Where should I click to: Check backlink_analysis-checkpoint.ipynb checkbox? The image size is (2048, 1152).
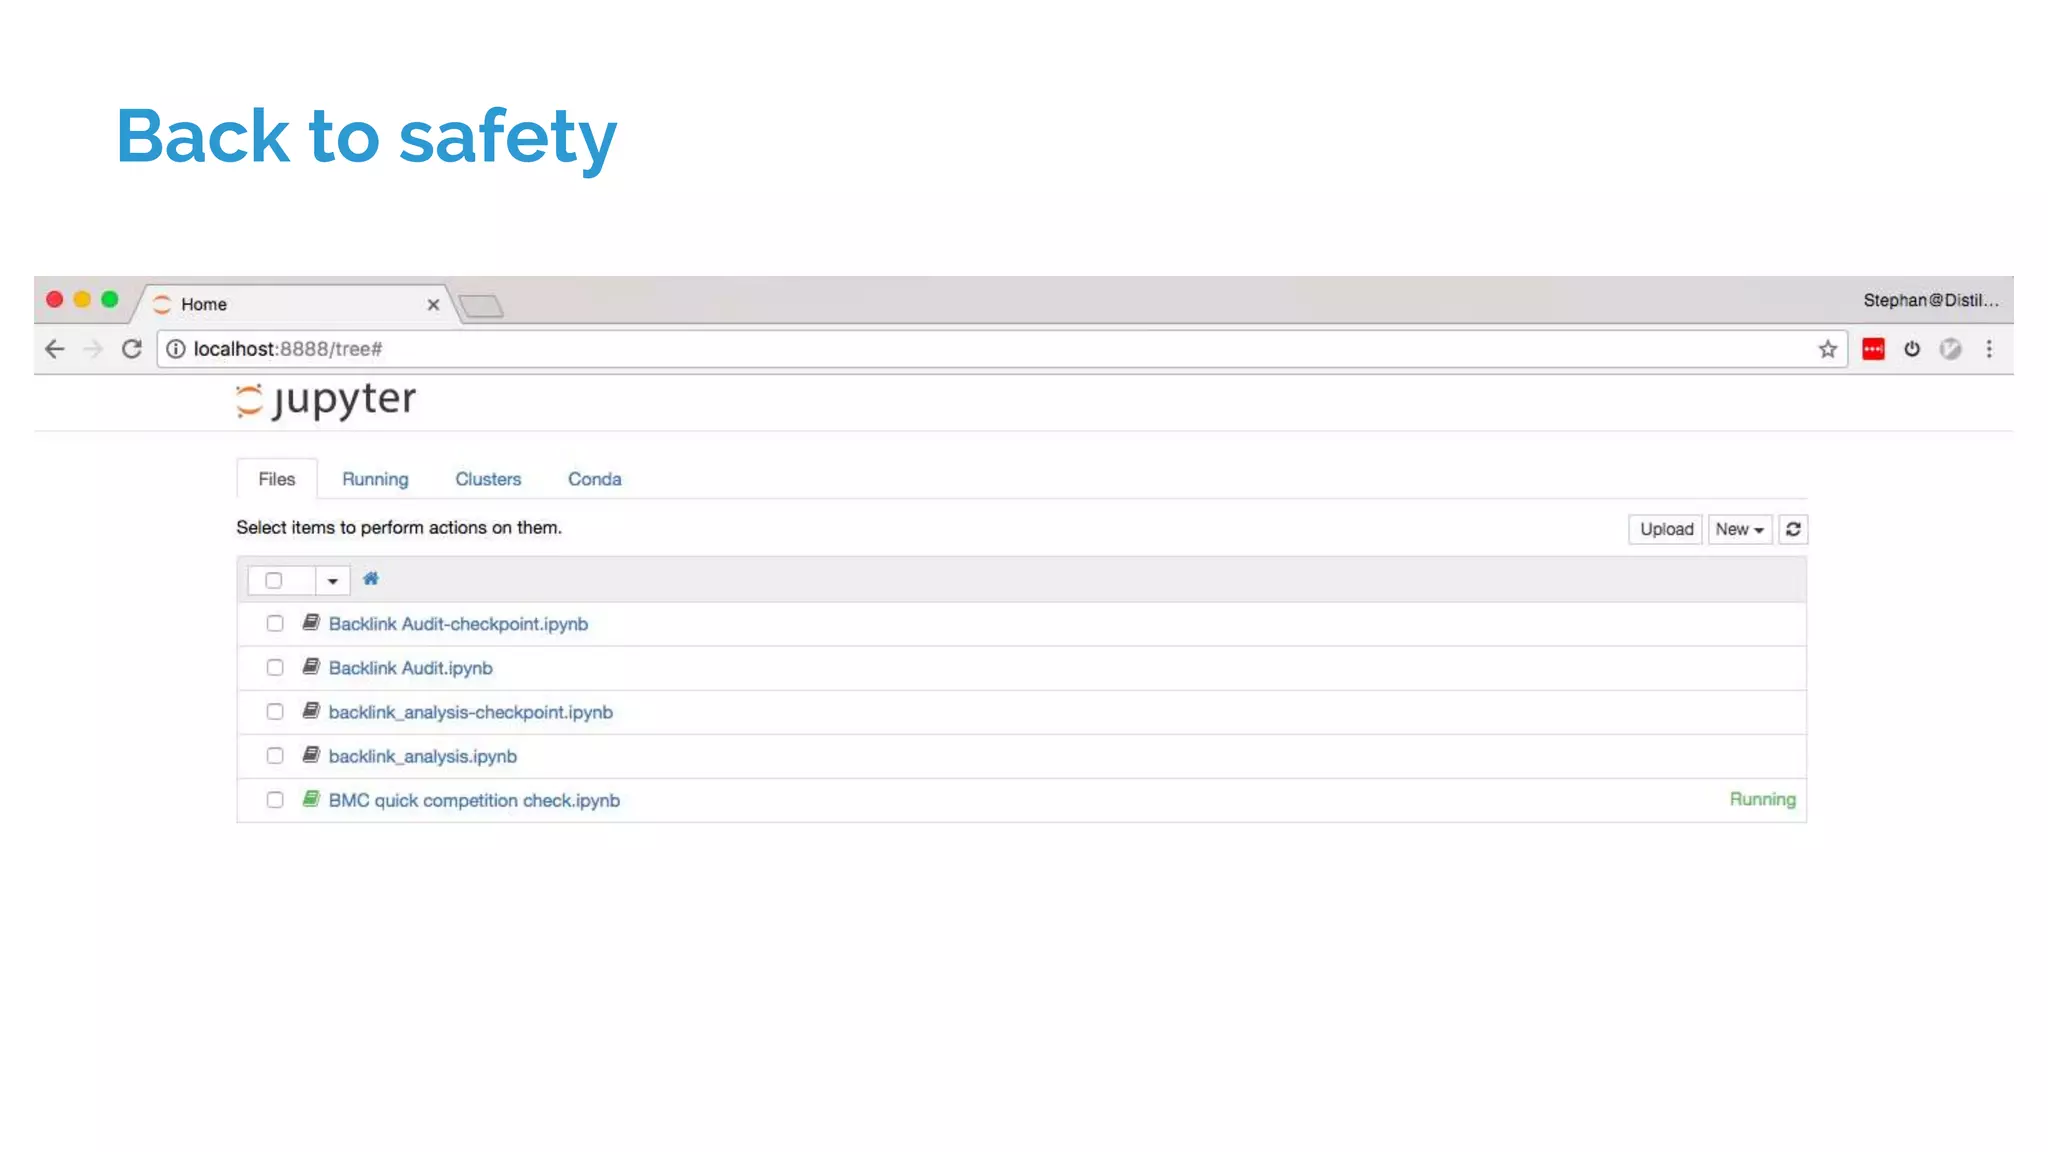(x=275, y=712)
